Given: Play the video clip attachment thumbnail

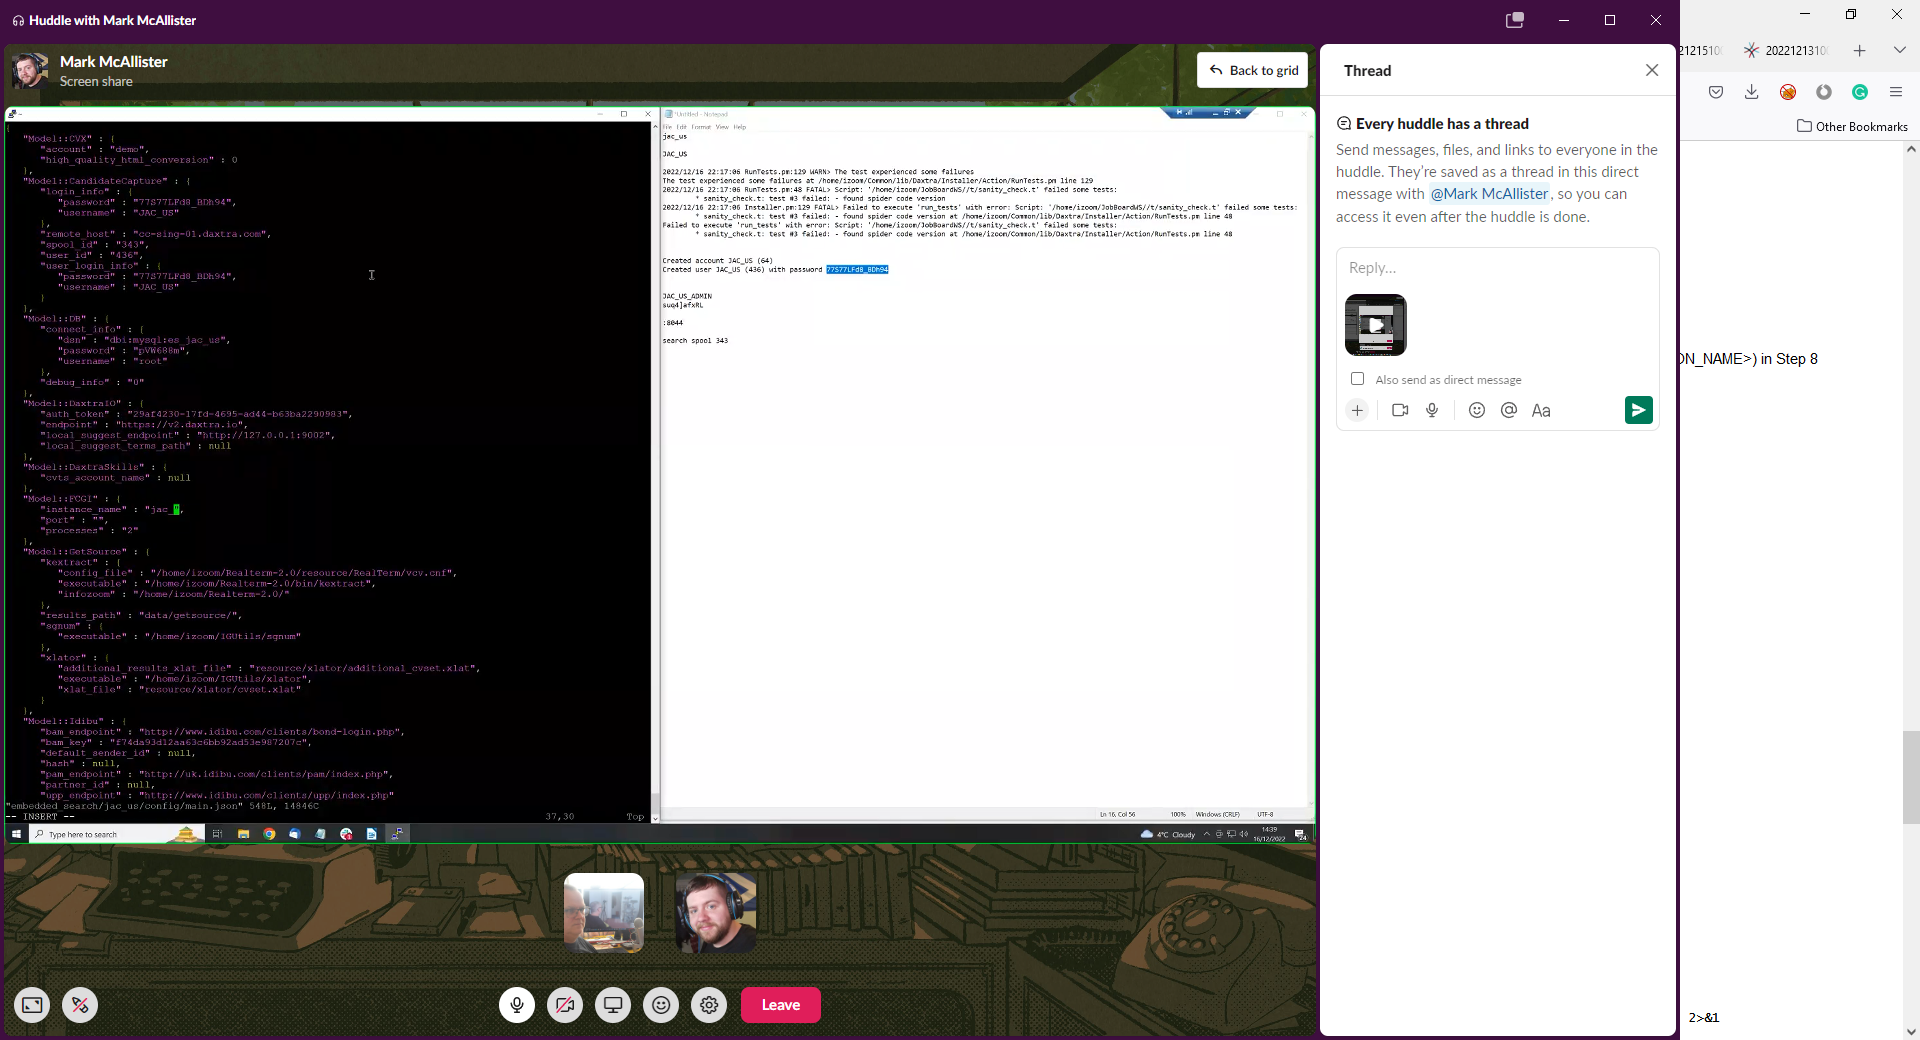Looking at the screenshot, I should [x=1376, y=325].
